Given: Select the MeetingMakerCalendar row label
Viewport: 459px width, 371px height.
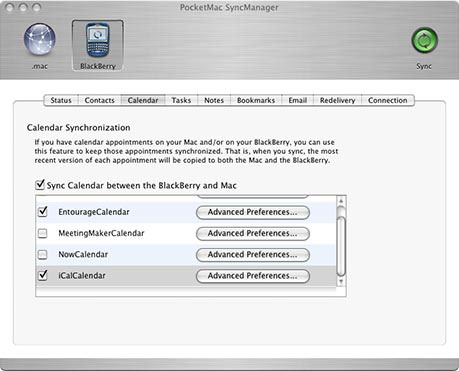Looking at the screenshot, I should click(x=101, y=233).
